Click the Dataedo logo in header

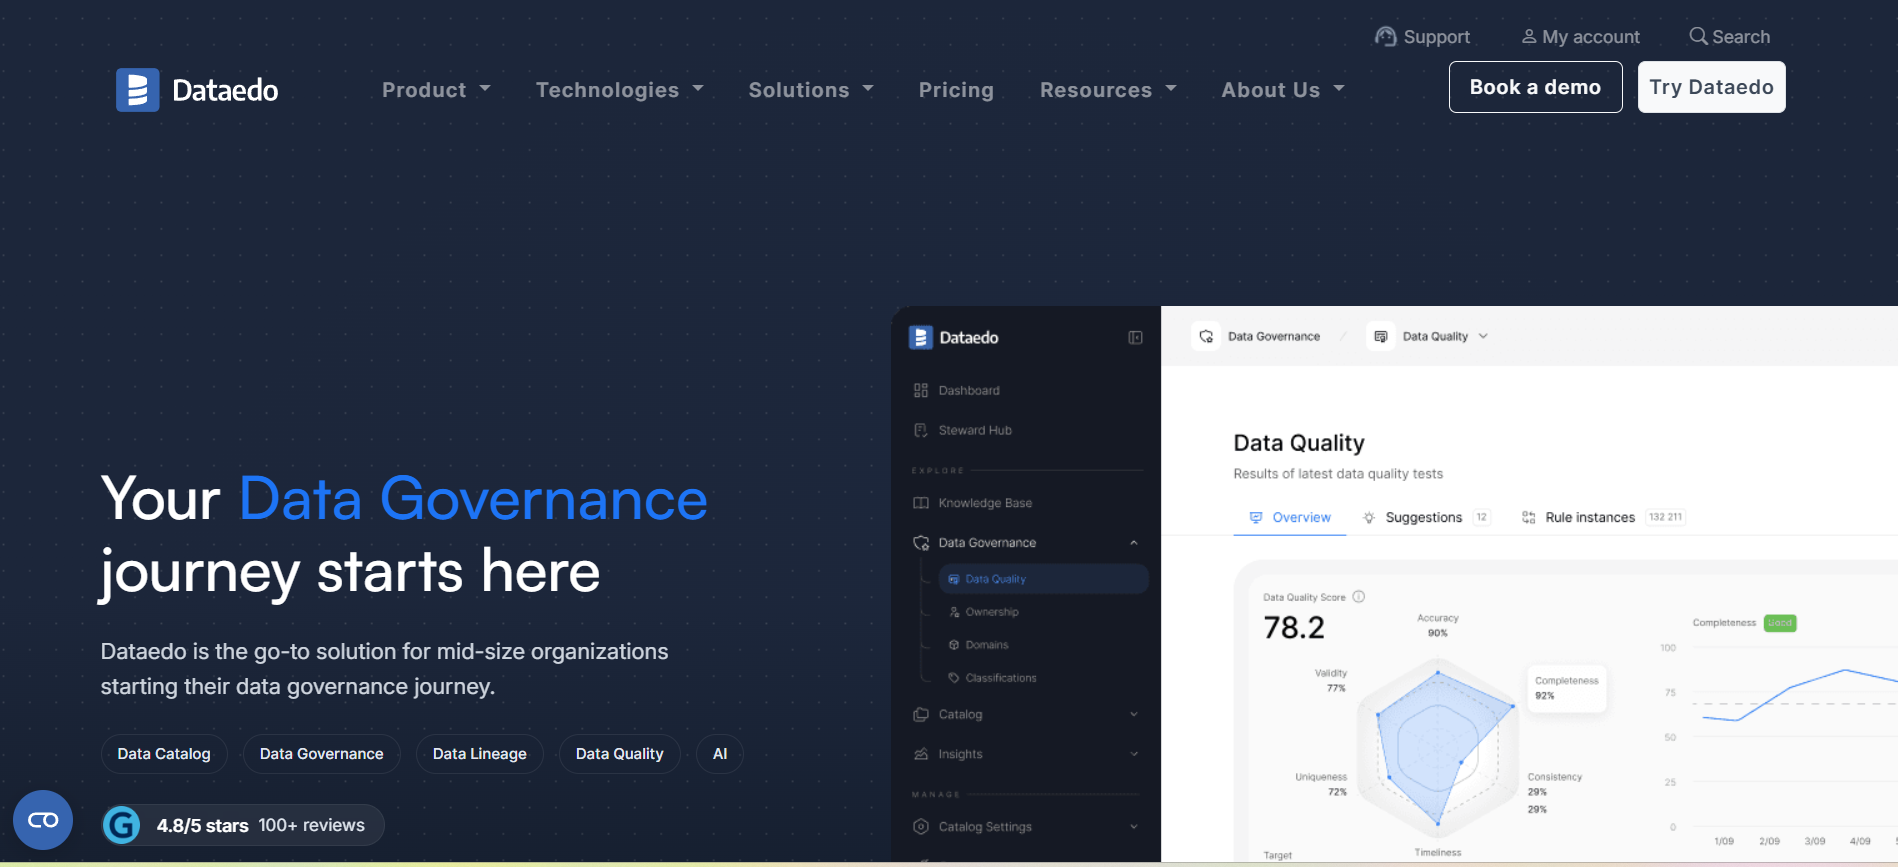197,90
